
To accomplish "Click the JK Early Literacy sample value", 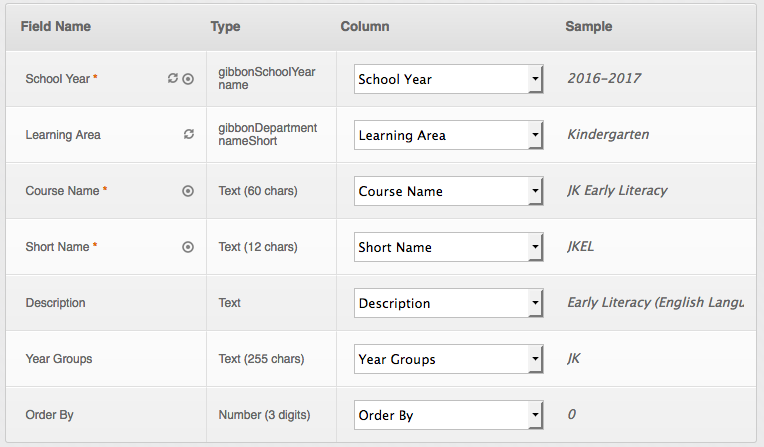I will (x=617, y=191).
